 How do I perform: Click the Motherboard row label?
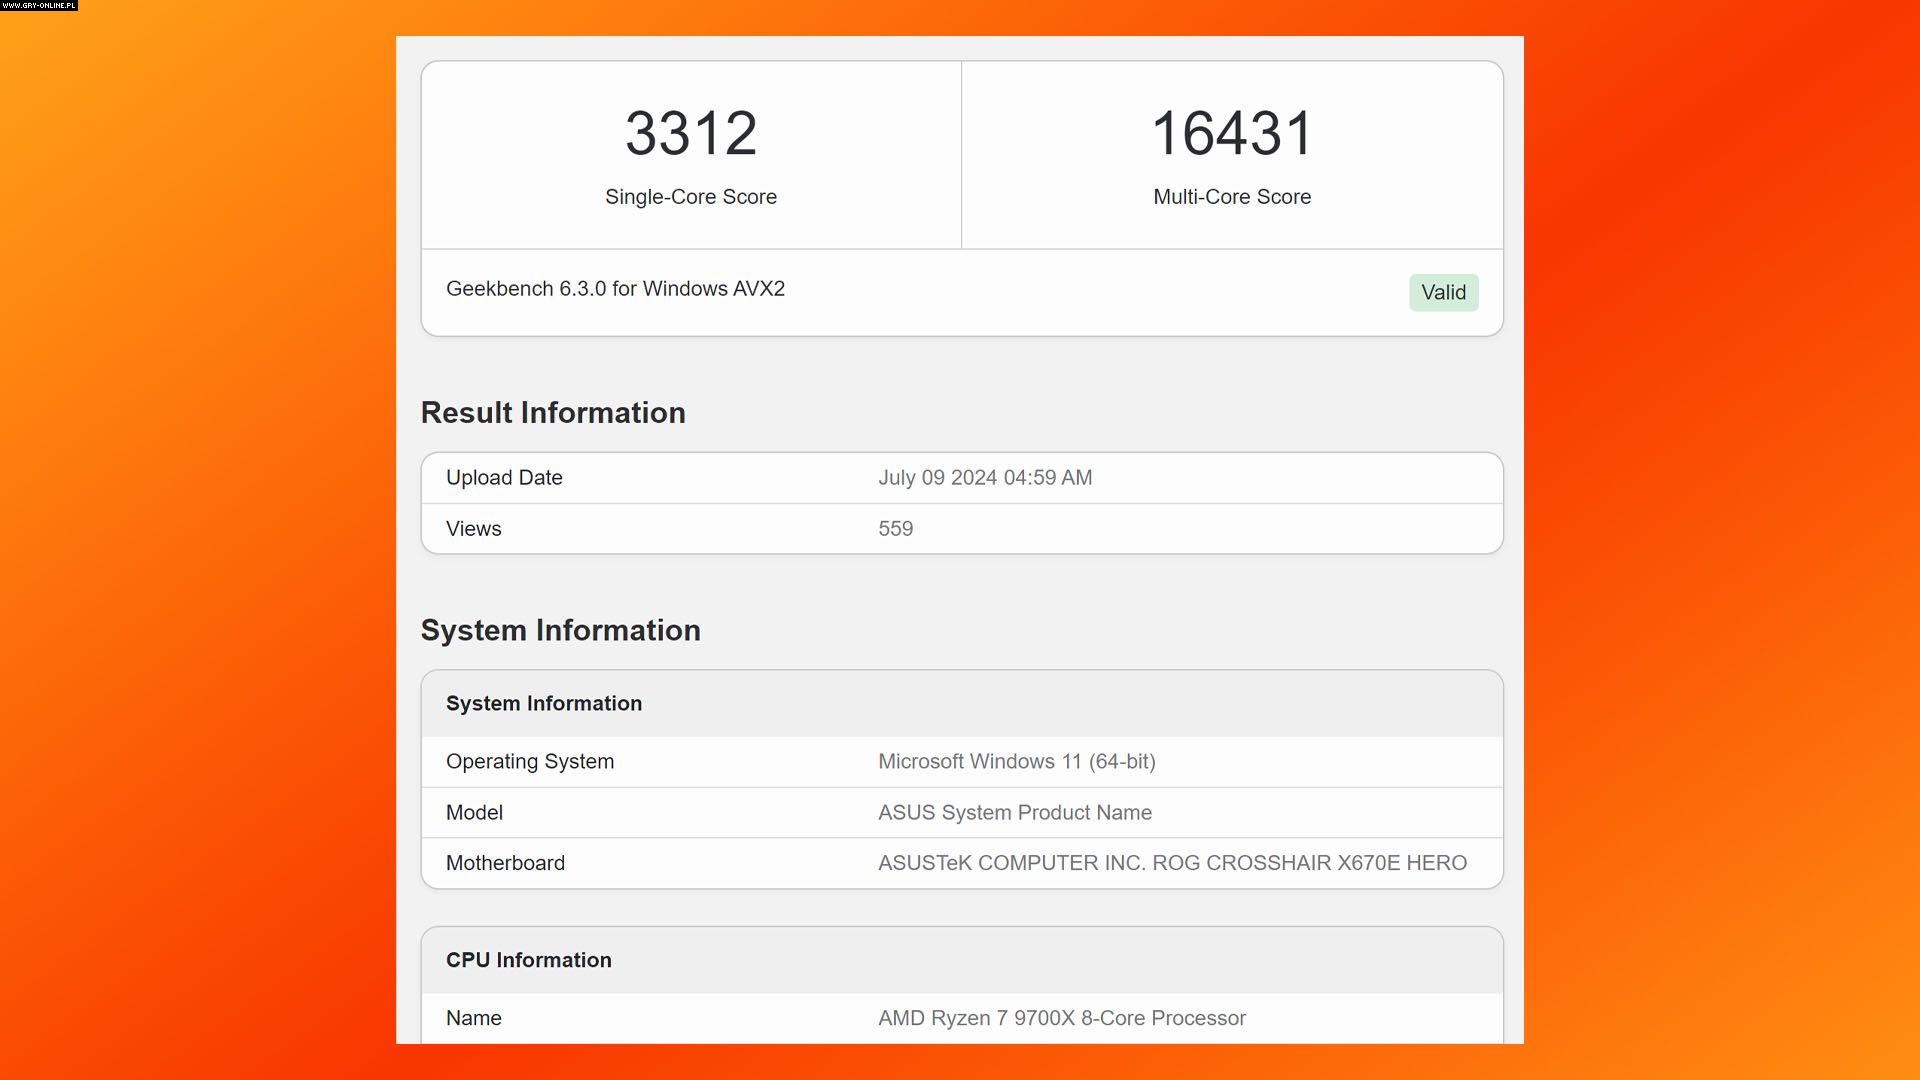(505, 863)
